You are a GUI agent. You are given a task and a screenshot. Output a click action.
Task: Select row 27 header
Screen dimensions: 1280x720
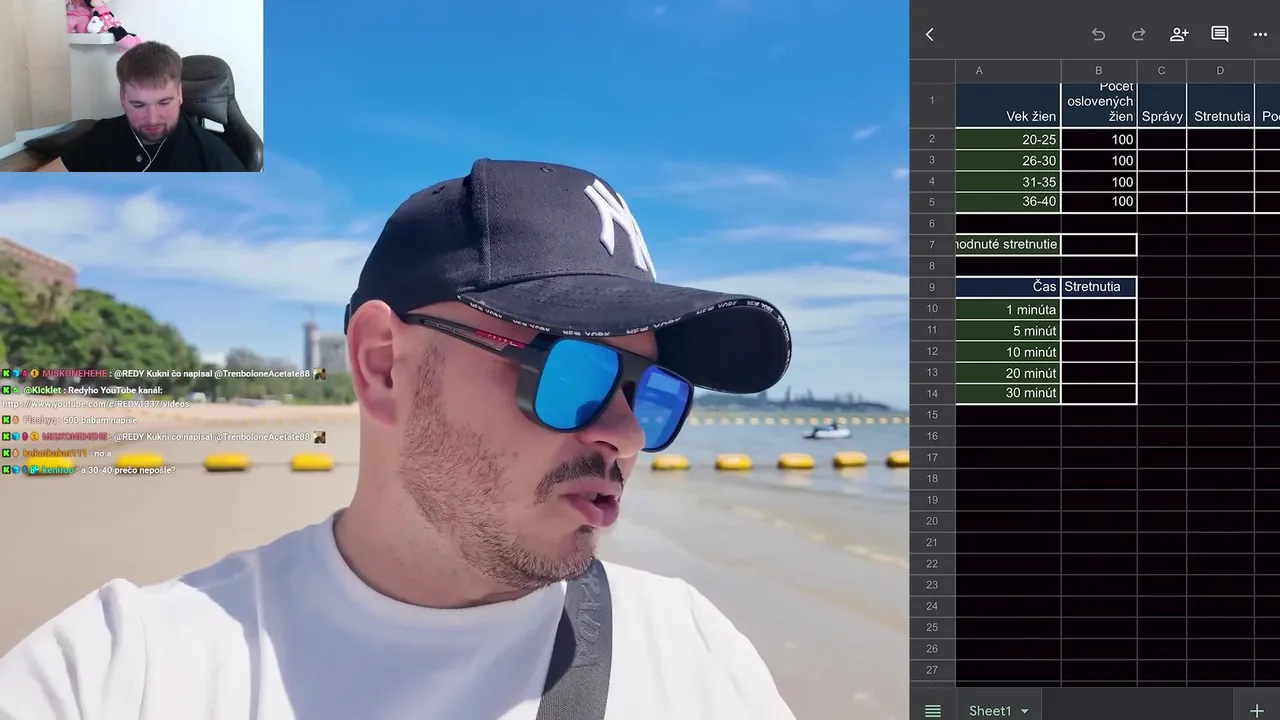click(932, 670)
